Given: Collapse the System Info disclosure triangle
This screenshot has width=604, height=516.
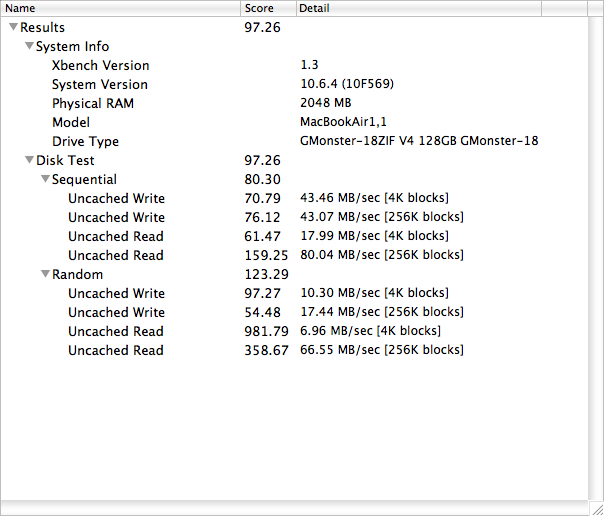Looking at the screenshot, I should click(x=29, y=46).
